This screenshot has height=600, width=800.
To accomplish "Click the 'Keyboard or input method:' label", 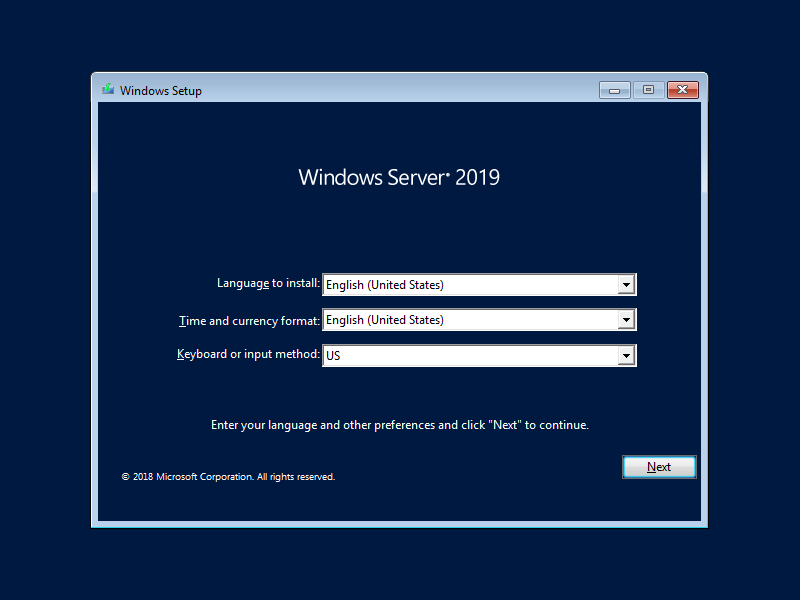I will [x=248, y=354].
